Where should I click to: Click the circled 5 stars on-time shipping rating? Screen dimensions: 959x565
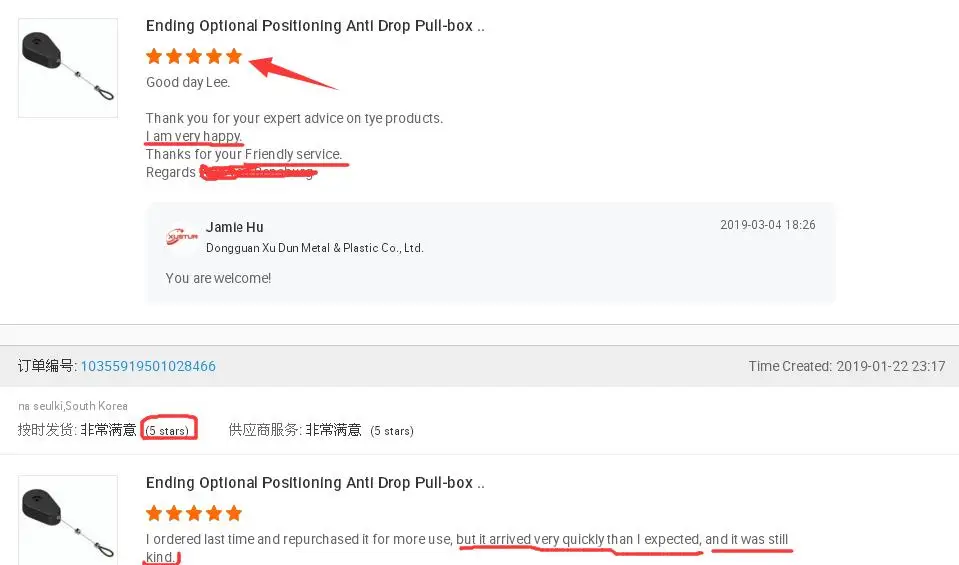click(168, 430)
